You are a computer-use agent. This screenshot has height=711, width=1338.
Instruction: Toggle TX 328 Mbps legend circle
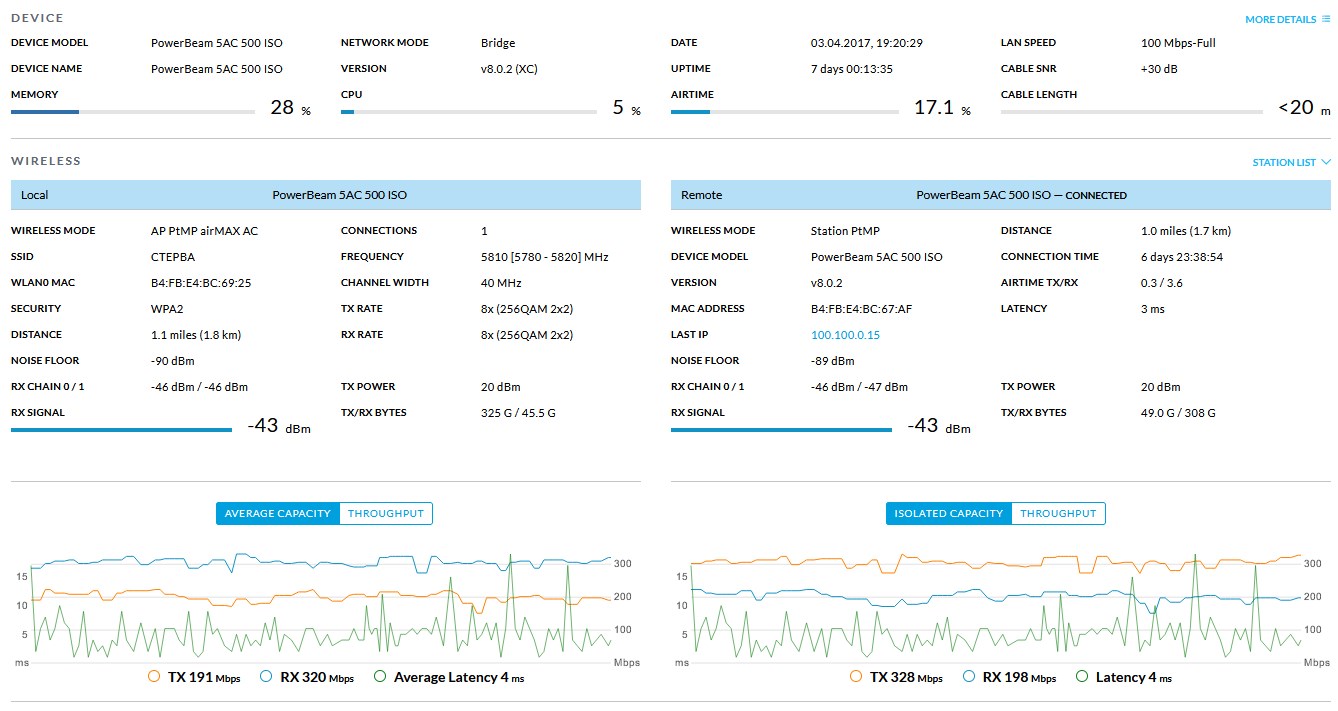pos(855,677)
